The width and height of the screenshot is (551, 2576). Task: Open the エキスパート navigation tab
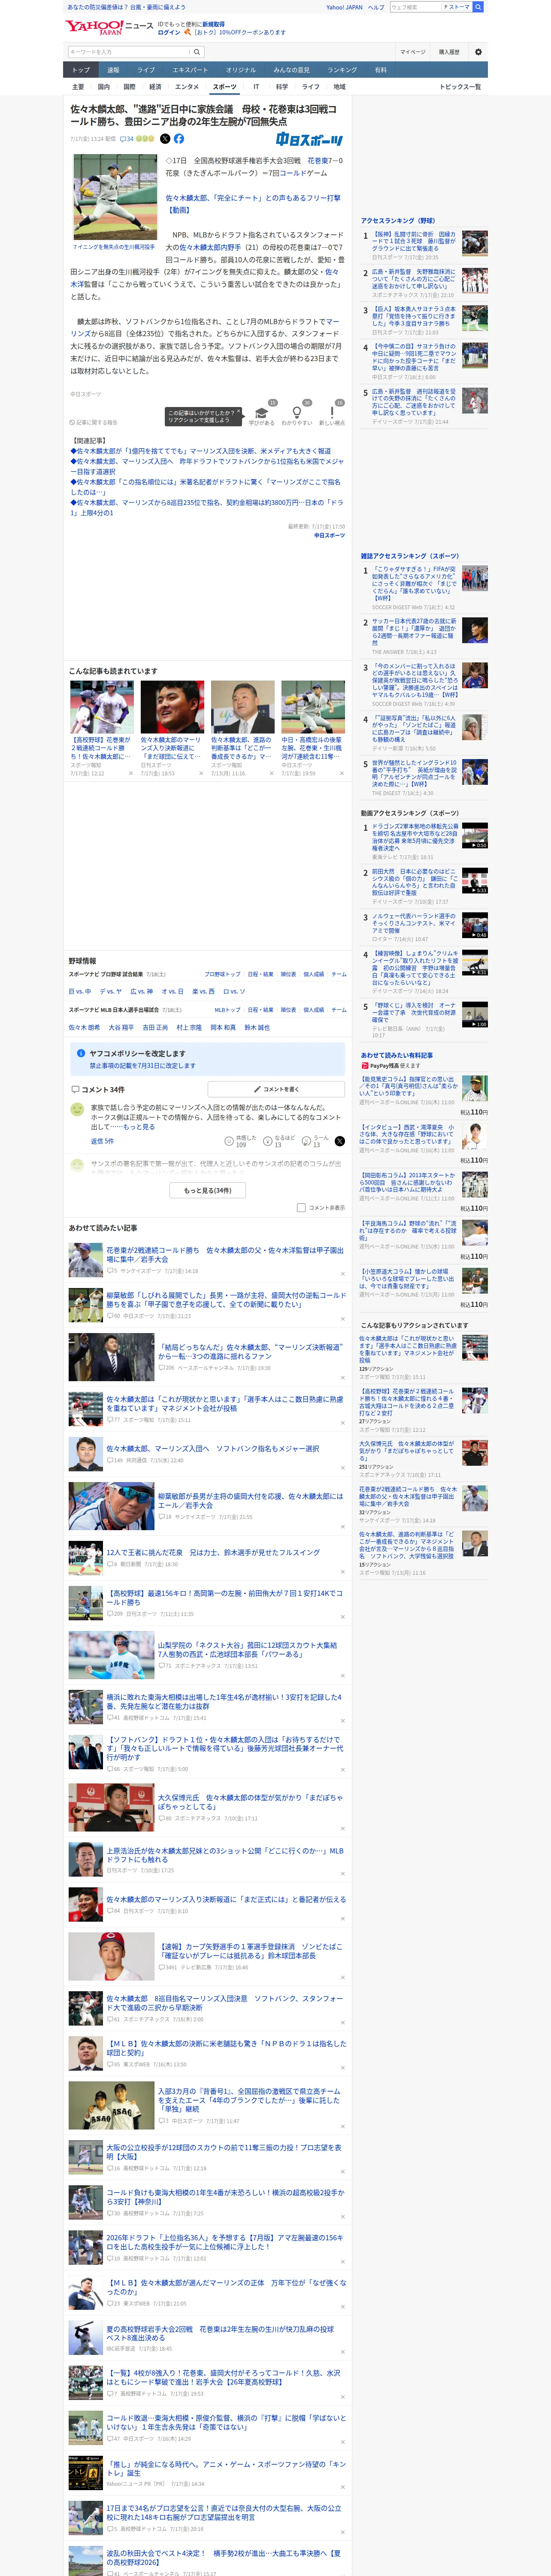(x=190, y=70)
